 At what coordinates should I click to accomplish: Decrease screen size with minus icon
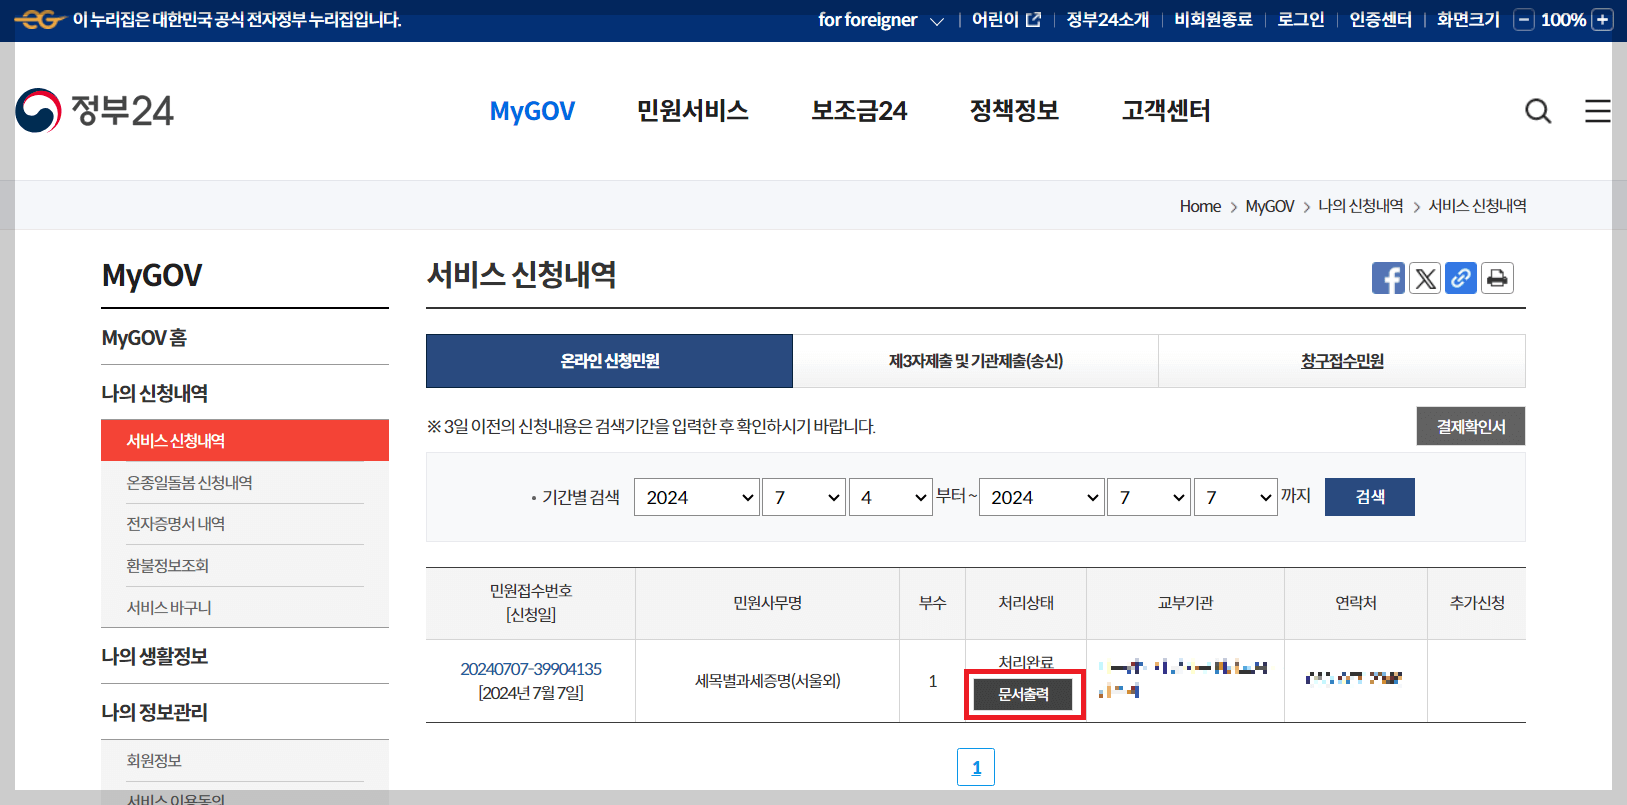[1524, 20]
